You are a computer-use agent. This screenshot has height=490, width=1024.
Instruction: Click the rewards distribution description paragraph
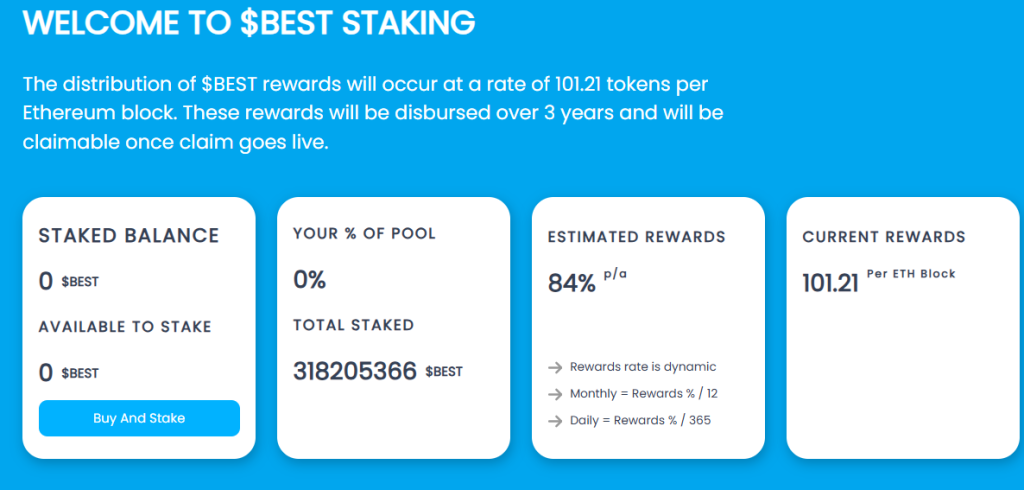click(x=372, y=113)
